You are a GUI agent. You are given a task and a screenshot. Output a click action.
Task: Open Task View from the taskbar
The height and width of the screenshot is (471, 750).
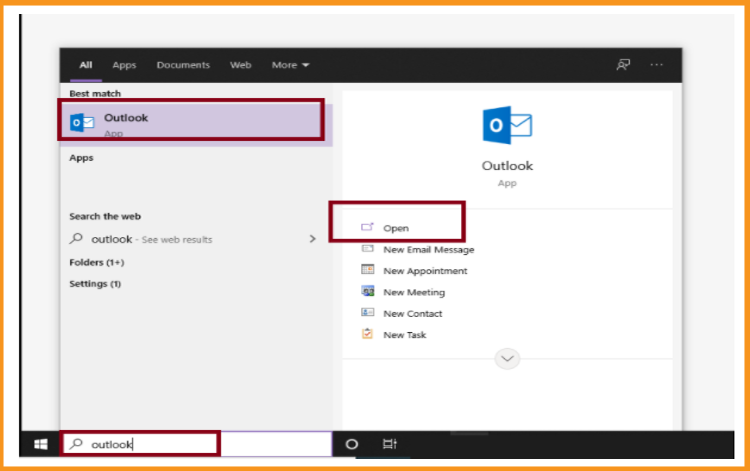point(390,444)
